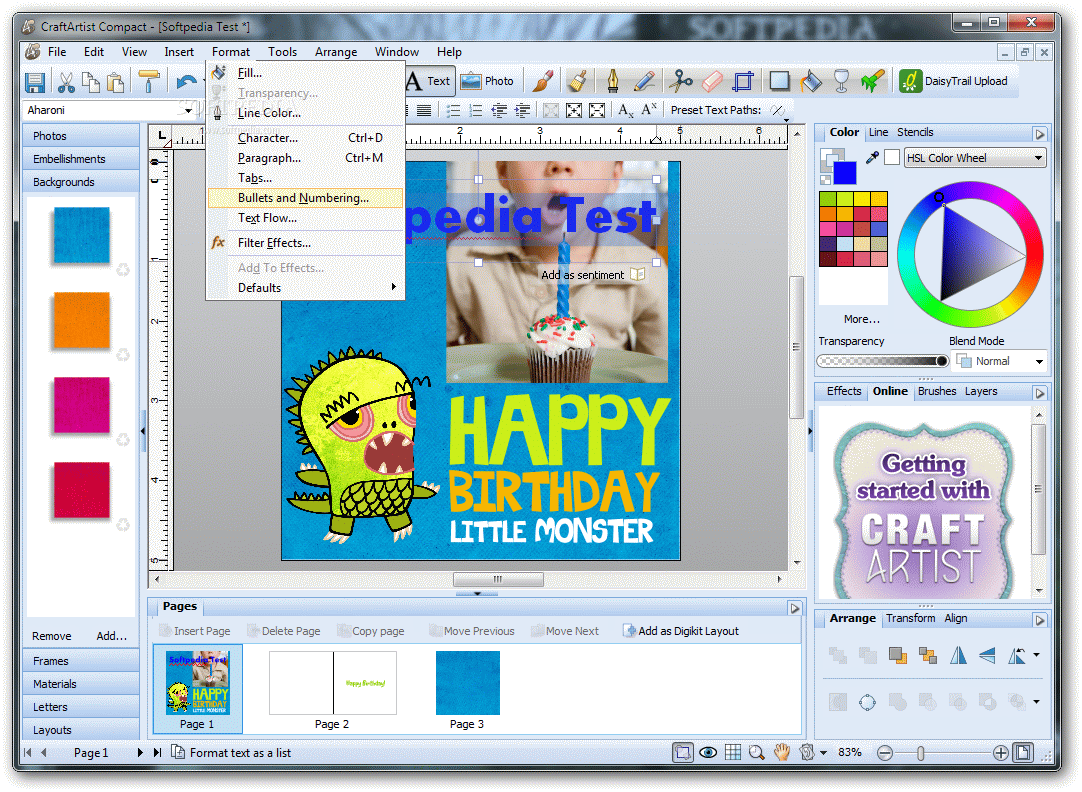This screenshot has width=1082, height=792.
Task: Expand the Color panel options arrow
Action: [1040, 135]
